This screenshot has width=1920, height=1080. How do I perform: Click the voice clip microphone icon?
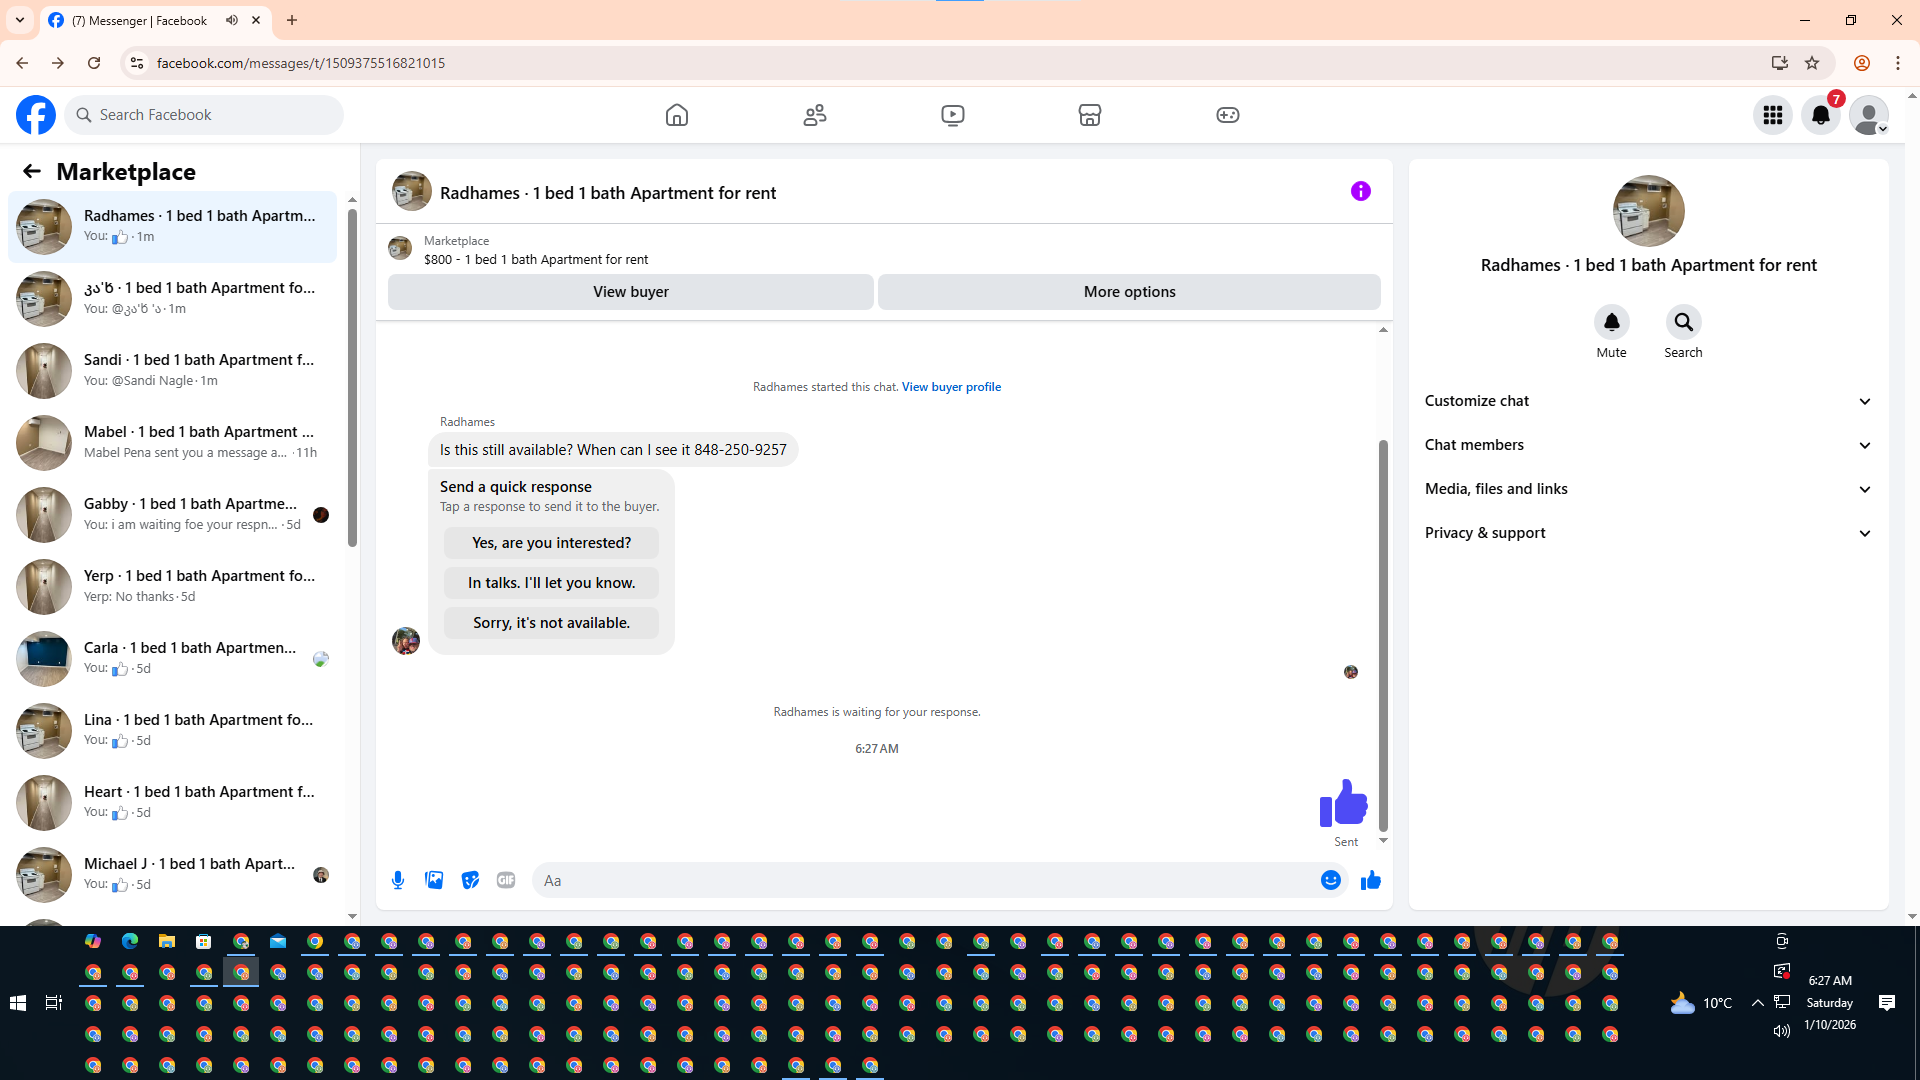pos(398,880)
